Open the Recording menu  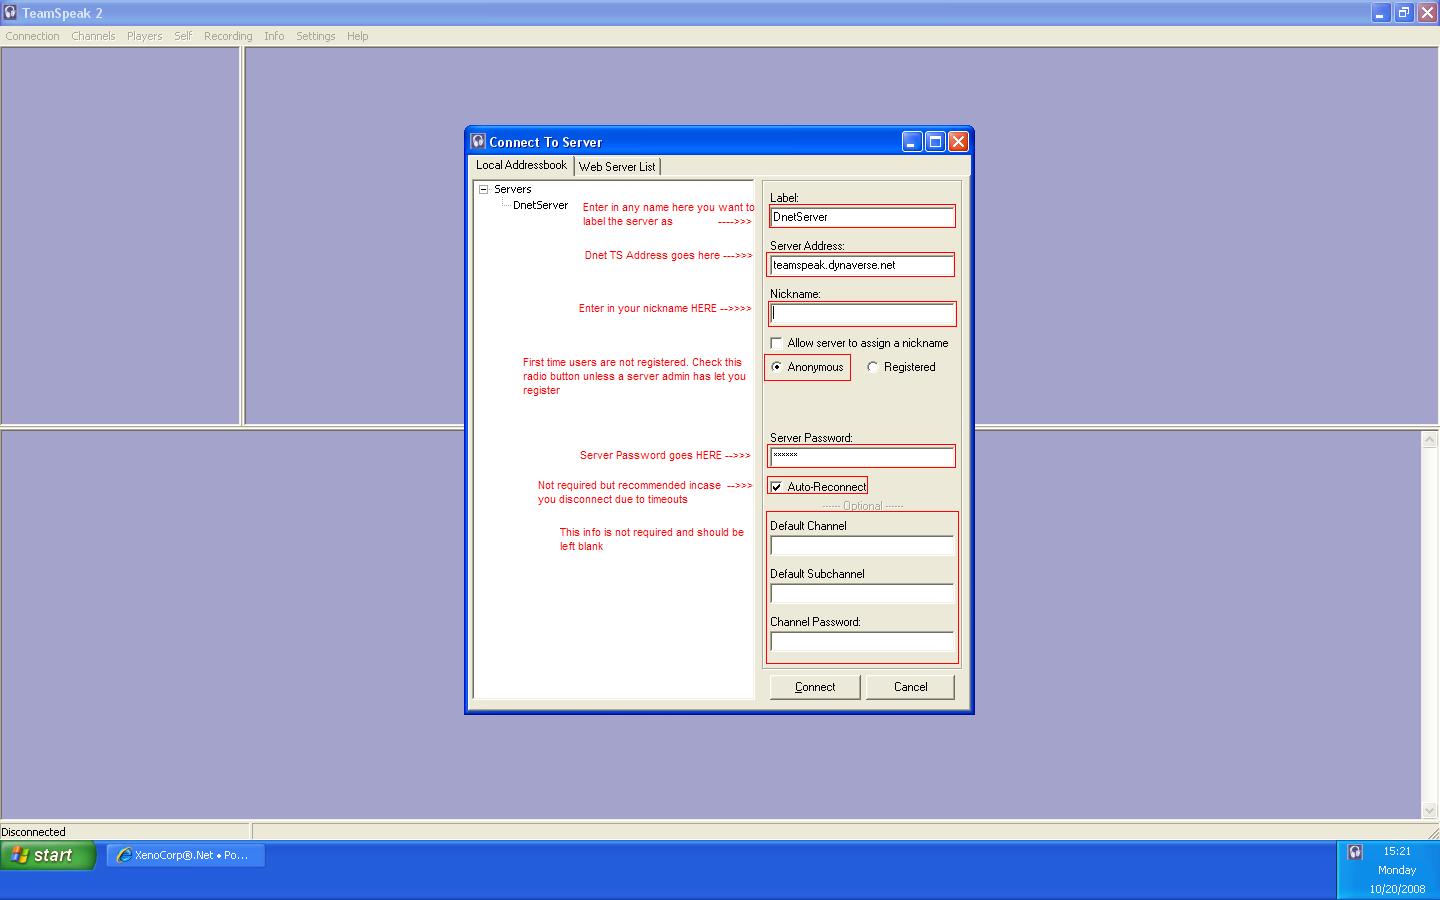pos(228,36)
